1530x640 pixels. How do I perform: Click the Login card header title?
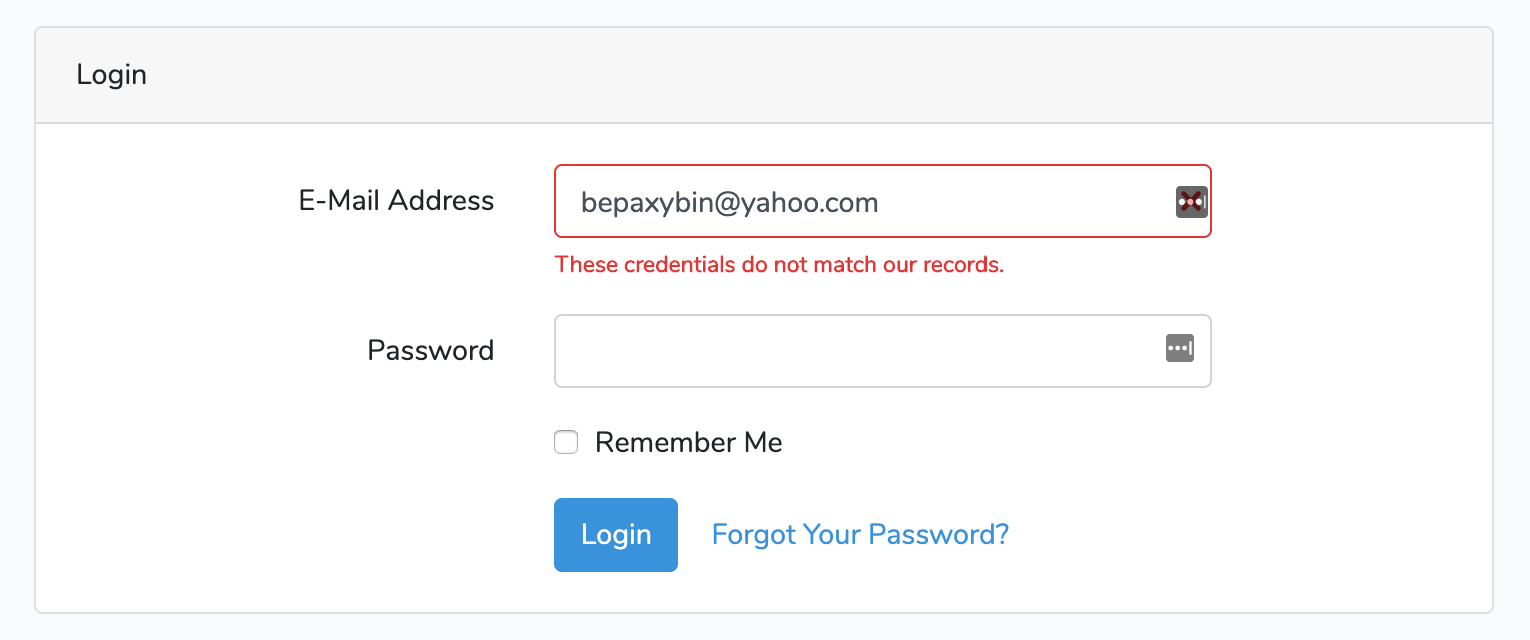click(x=111, y=75)
